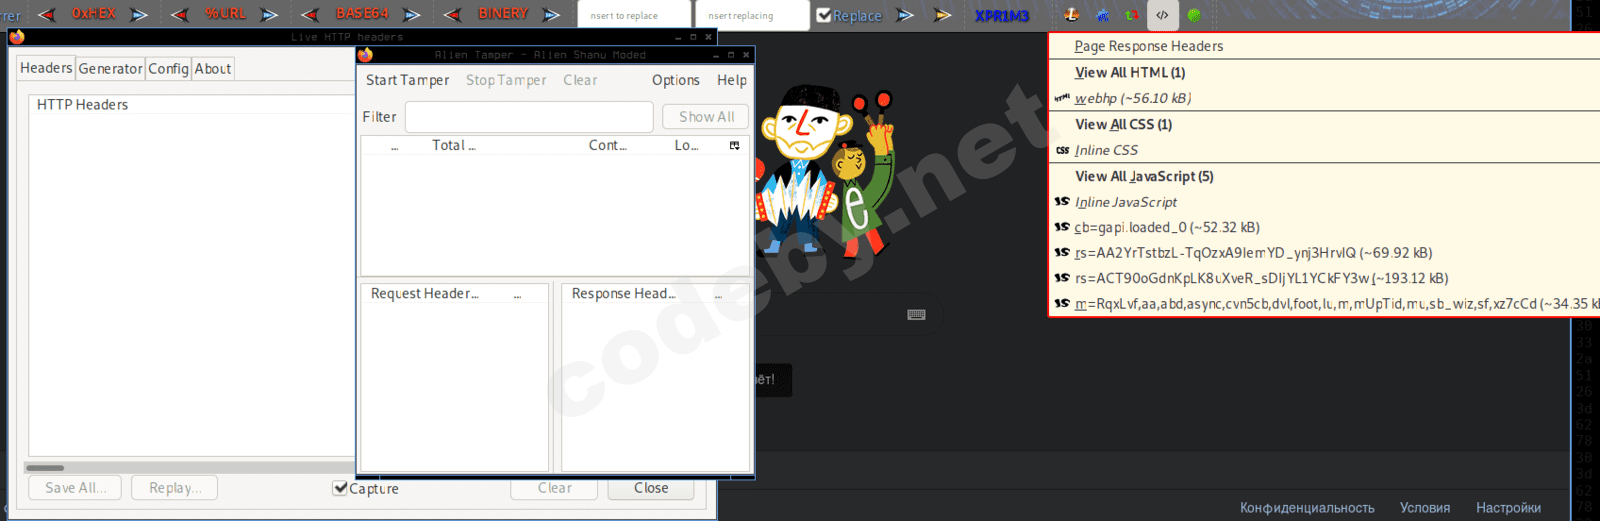Viewport: 1600px width, 521px height.
Task: Click the horizontal scrollbar thumb in Live HTTP headers
Action: click(x=45, y=467)
